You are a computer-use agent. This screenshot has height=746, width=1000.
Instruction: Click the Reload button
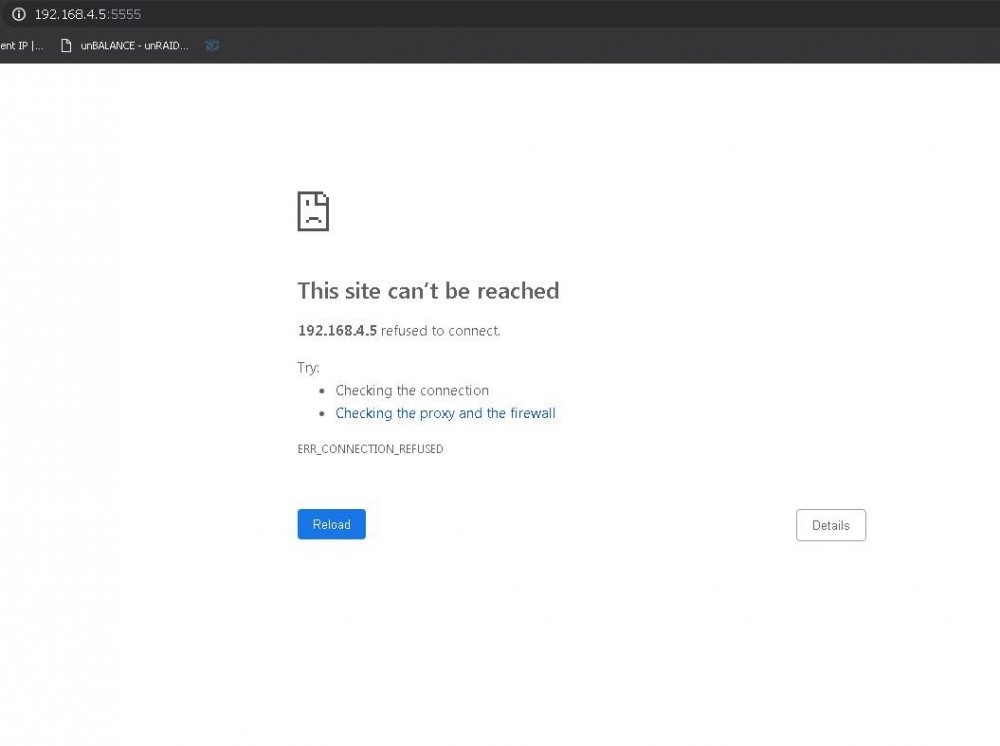pyautogui.click(x=332, y=524)
